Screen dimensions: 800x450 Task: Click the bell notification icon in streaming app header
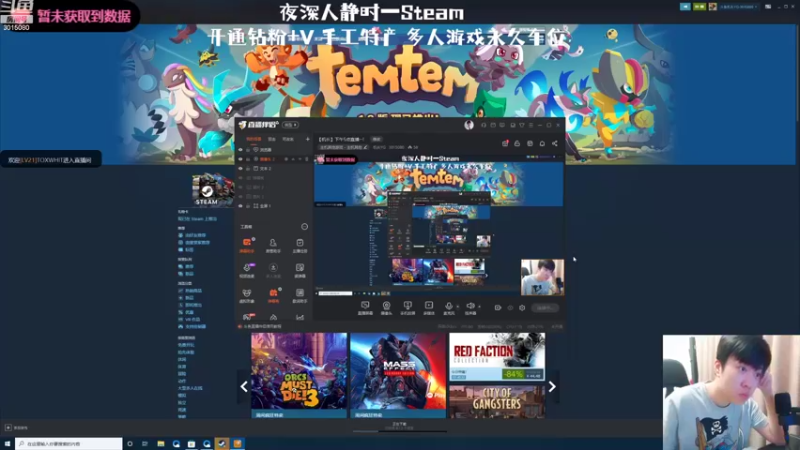click(x=542, y=143)
